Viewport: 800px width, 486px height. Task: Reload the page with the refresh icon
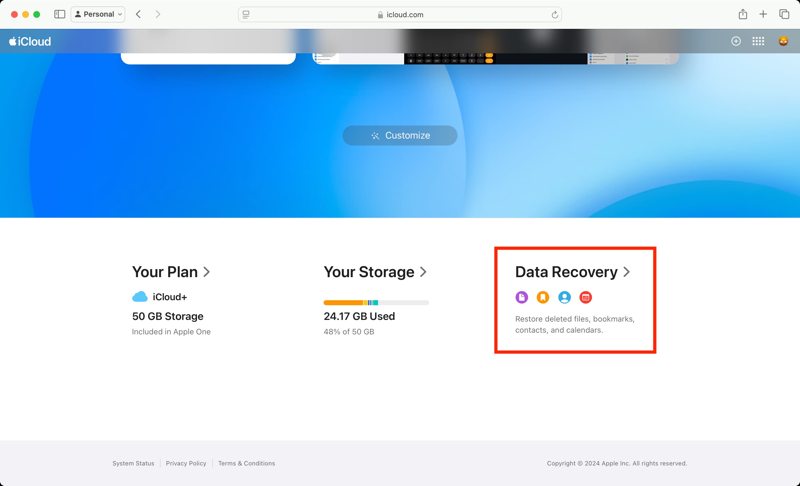[x=555, y=15]
